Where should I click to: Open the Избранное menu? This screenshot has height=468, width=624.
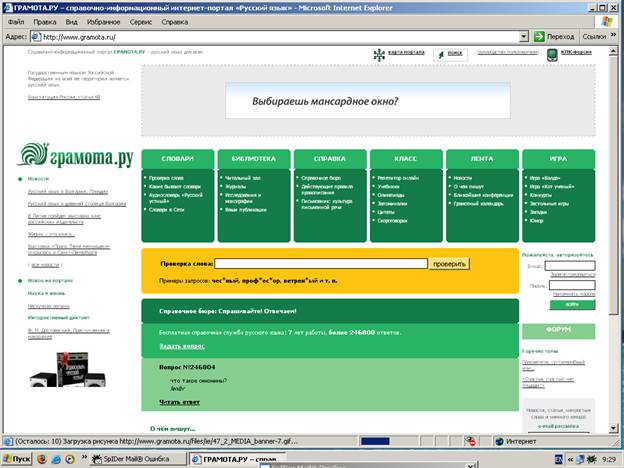tap(103, 22)
